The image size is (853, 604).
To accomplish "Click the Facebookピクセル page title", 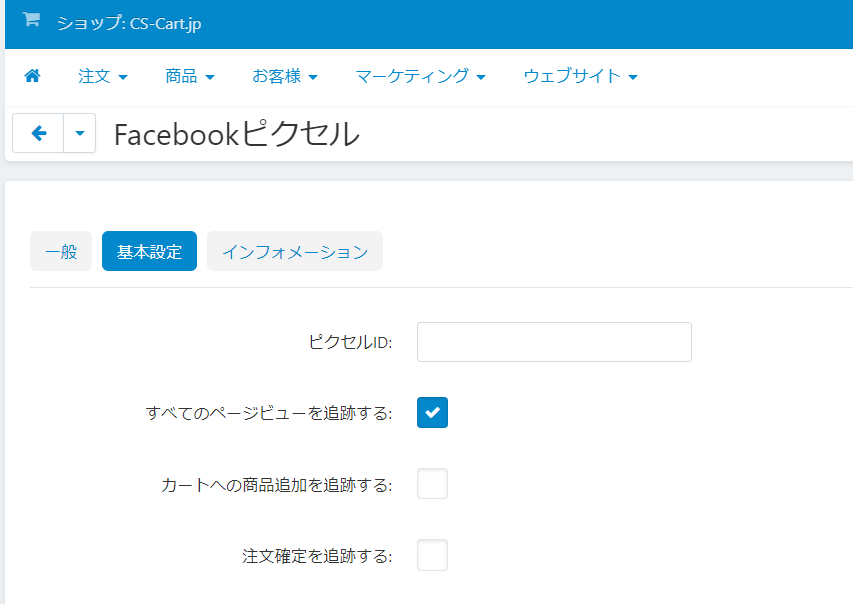I will coord(236,134).
